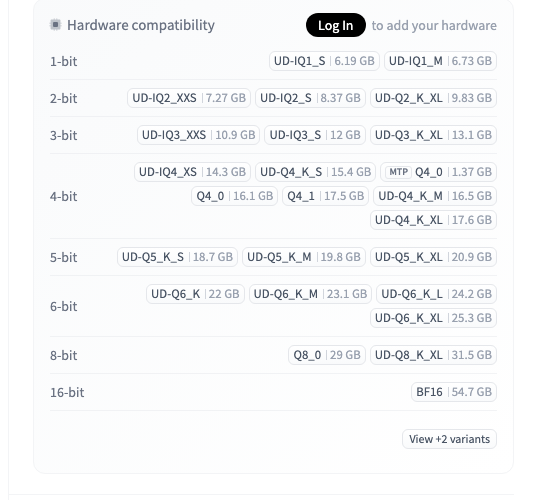The width and height of the screenshot is (540, 500).
Task: Select the UD-IQ1_M 6.73 GB variant
Action: 440,61
